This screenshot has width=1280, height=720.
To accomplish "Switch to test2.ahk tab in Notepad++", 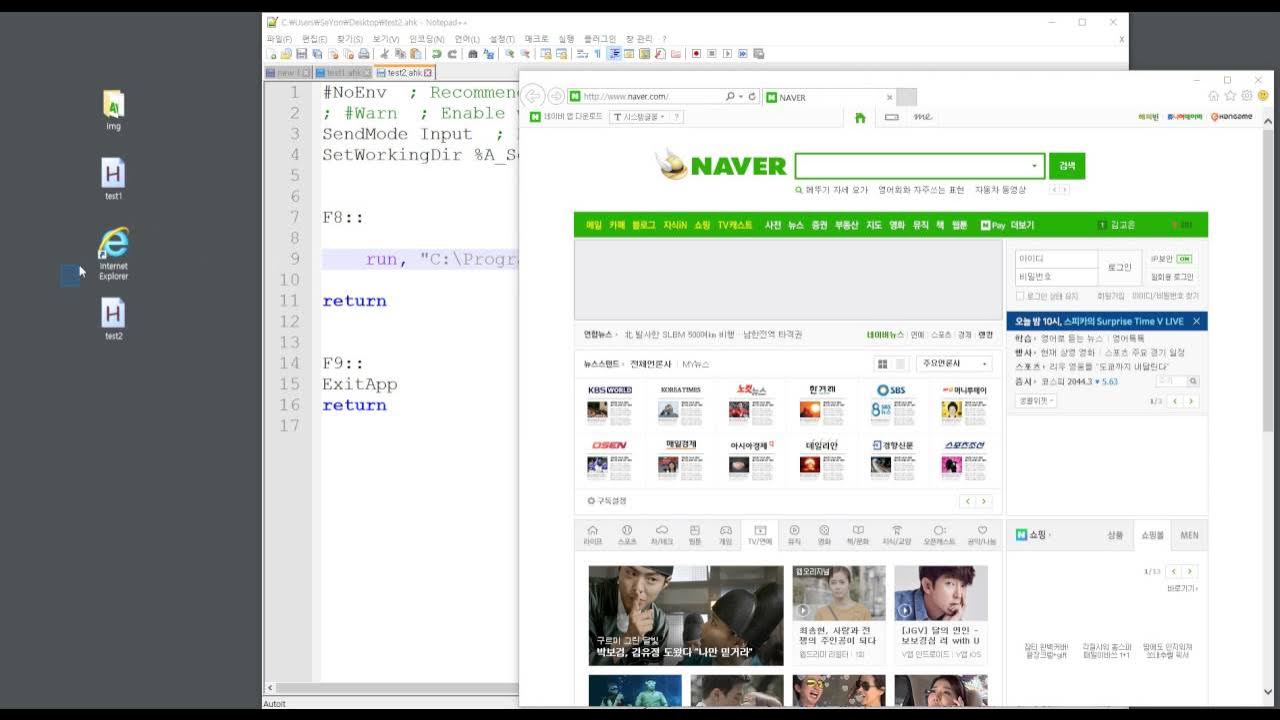I will point(403,73).
